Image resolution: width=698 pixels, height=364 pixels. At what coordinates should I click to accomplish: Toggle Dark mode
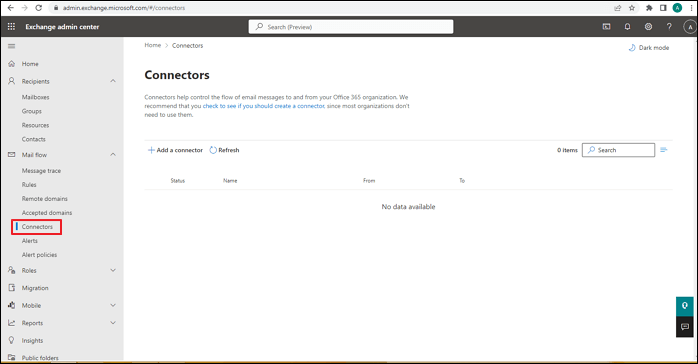(649, 48)
